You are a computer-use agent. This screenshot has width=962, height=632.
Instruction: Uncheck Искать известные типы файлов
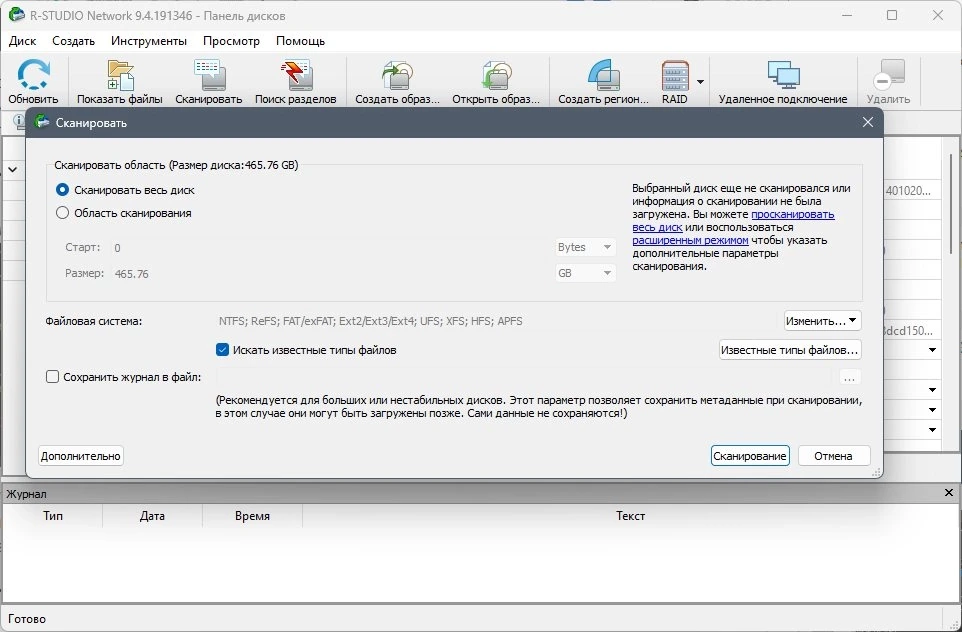point(222,350)
